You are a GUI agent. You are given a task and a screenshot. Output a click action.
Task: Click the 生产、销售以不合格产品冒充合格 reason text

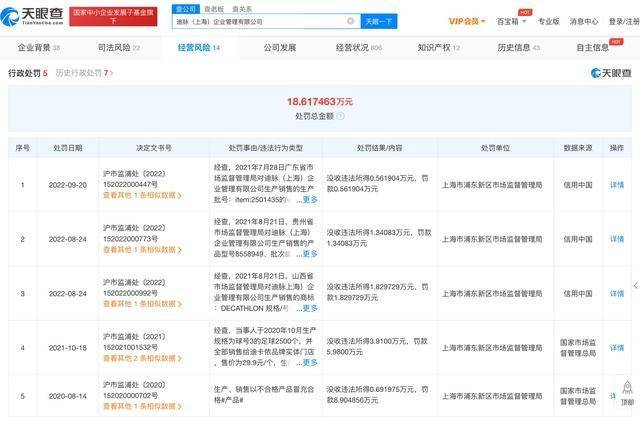pyautogui.click(x=264, y=395)
